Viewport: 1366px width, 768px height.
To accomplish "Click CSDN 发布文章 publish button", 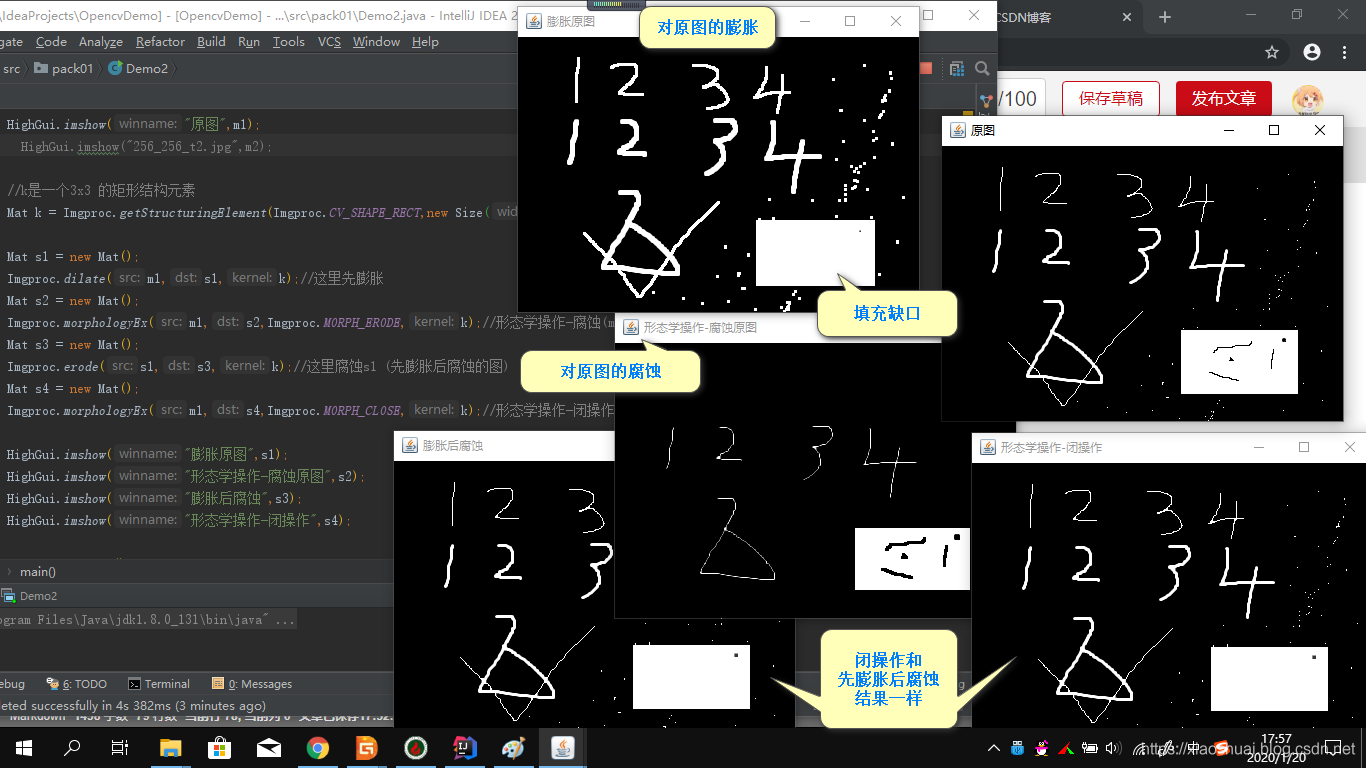I will click(x=1224, y=99).
